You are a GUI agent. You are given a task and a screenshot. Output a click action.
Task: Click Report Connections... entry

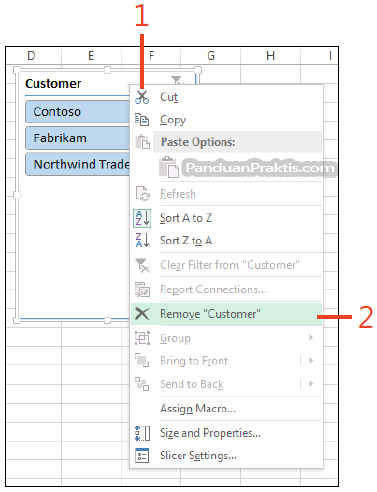click(226, 289)
